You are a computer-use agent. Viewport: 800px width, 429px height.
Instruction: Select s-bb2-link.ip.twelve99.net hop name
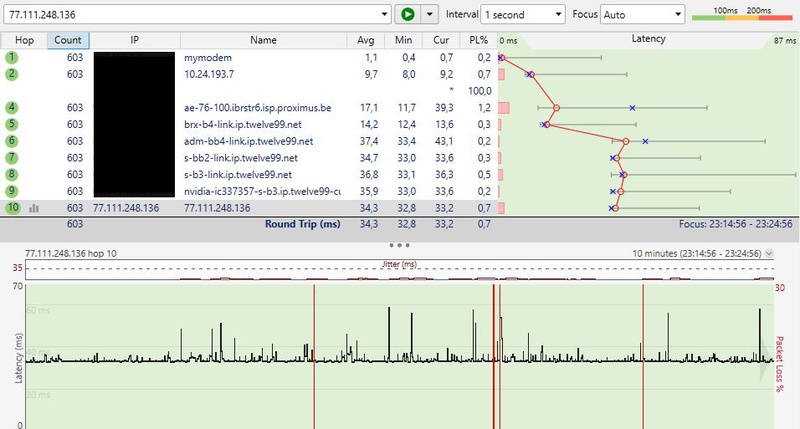coord(241,158)
